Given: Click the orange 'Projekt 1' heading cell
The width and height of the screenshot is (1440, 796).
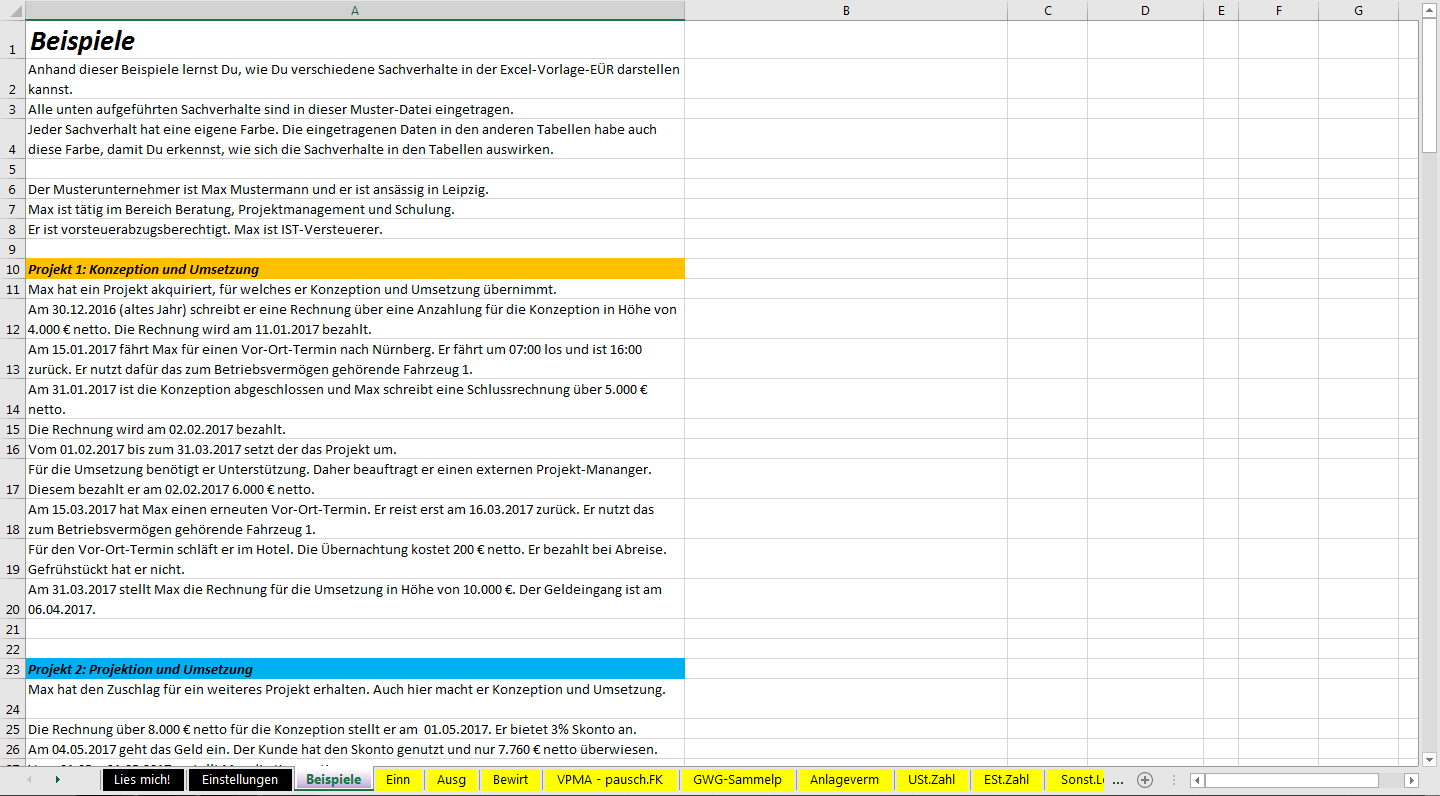Looking at the screenshot, I should point(355,269).
